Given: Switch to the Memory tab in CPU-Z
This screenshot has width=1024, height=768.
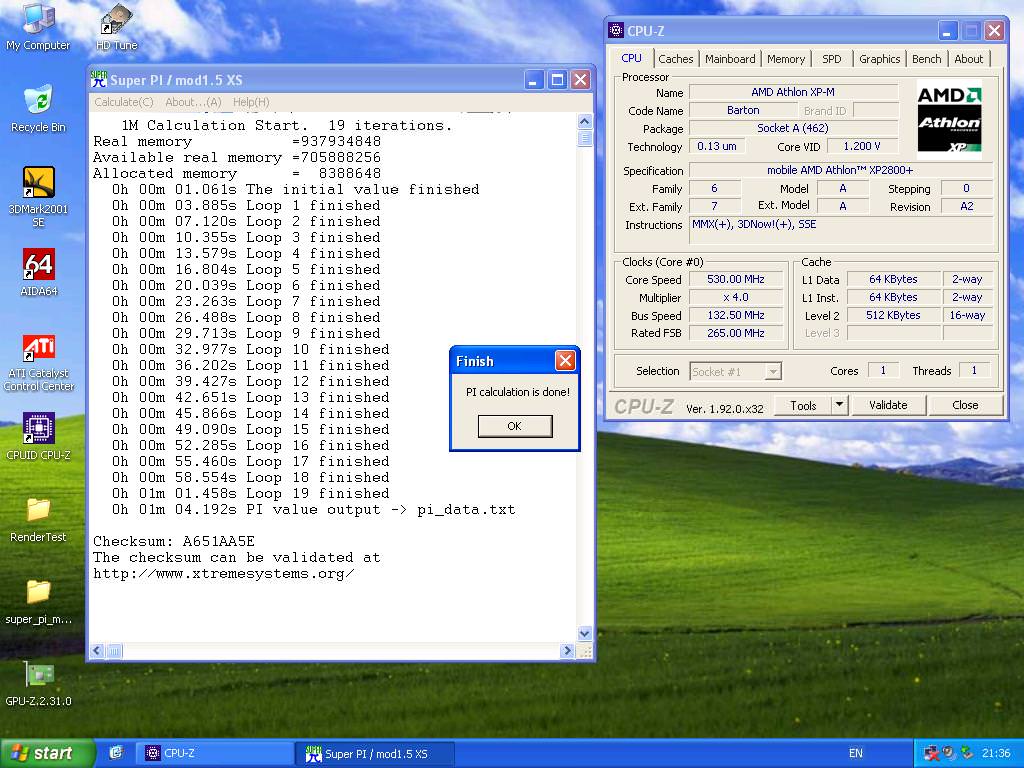Looking at the screenshot, I should click(786, 59).
